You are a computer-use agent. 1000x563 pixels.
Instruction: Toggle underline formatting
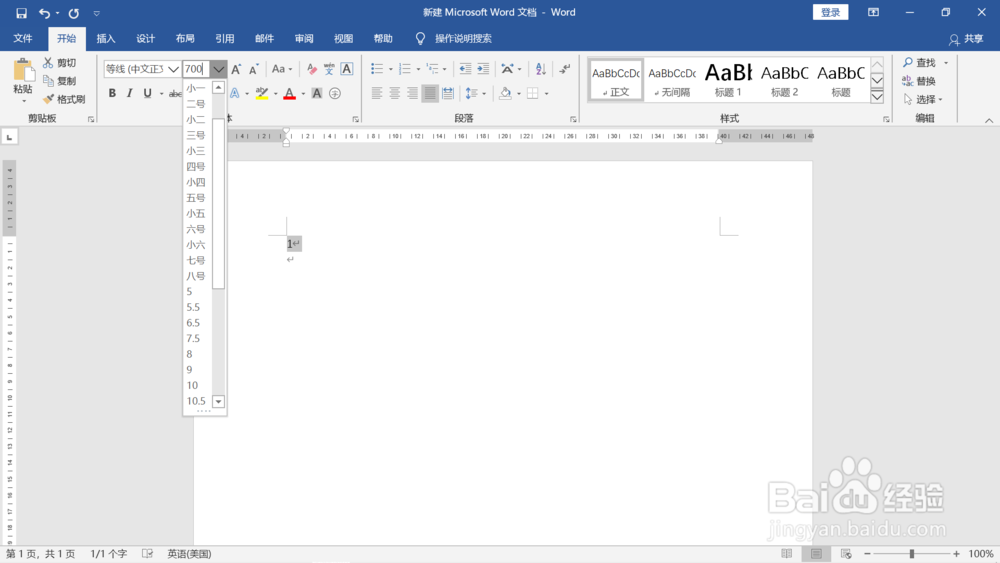coord(147,94)
